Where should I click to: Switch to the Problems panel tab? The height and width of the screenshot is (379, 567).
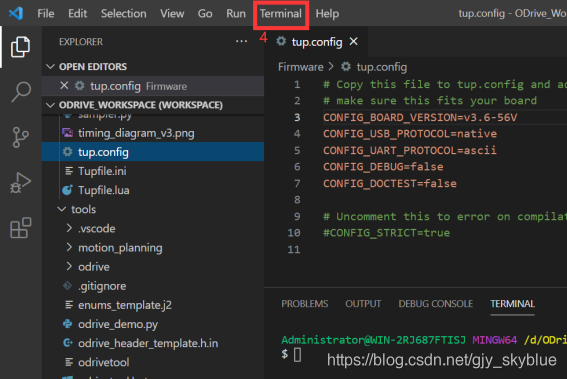(305, 304)
